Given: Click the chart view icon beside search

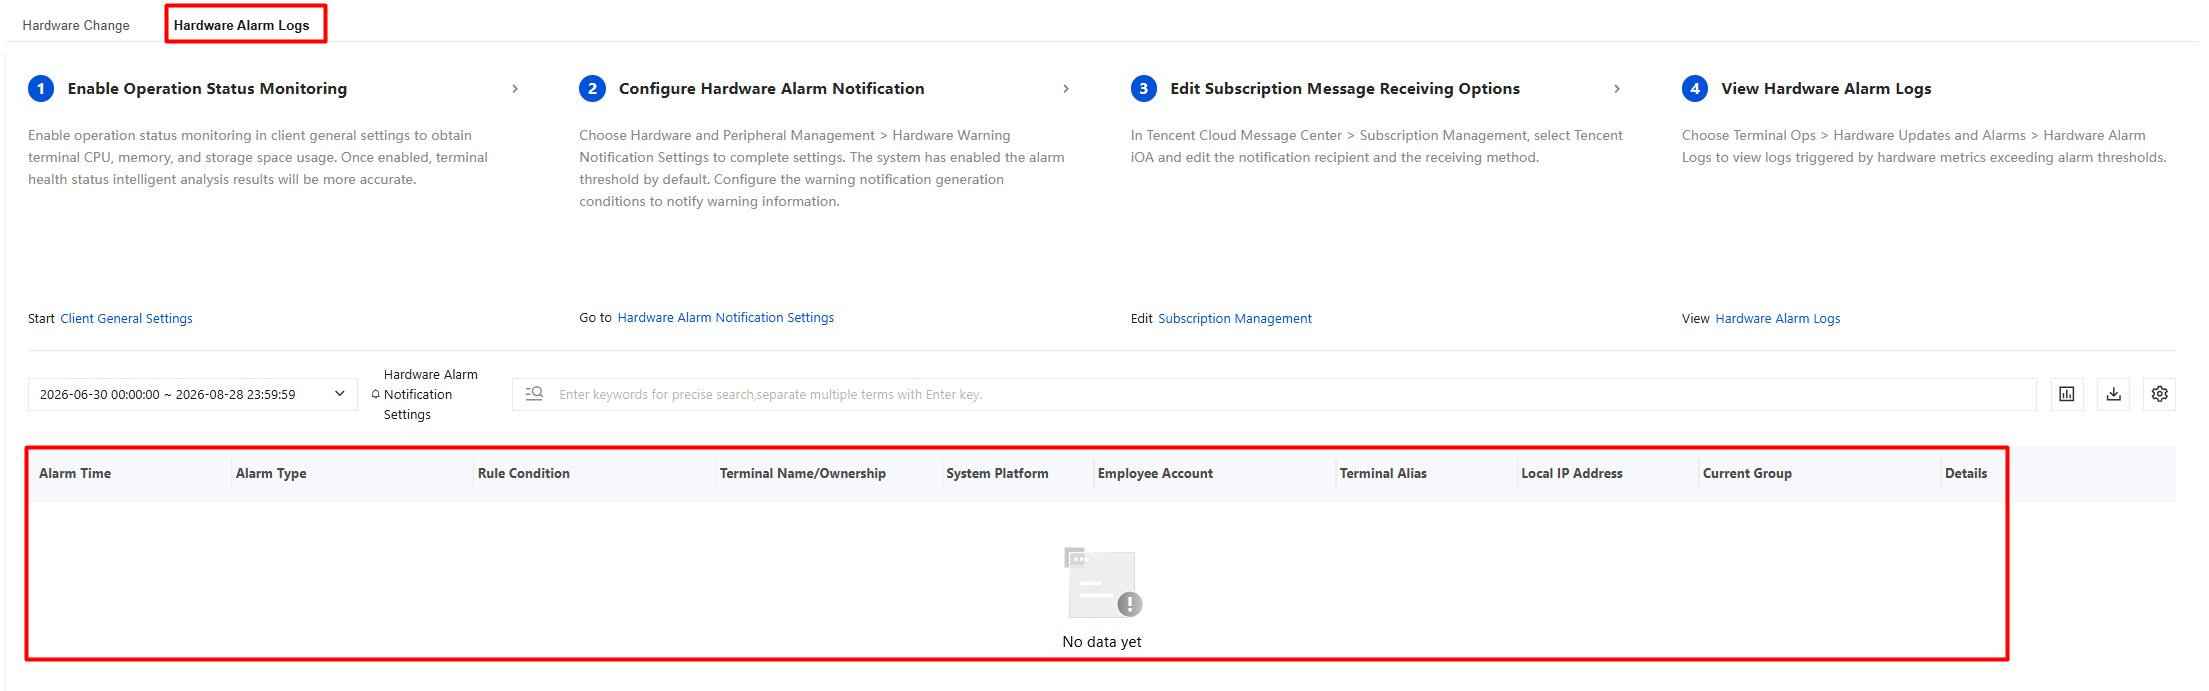Looking at the screenshot, I should click(2067, 394).
